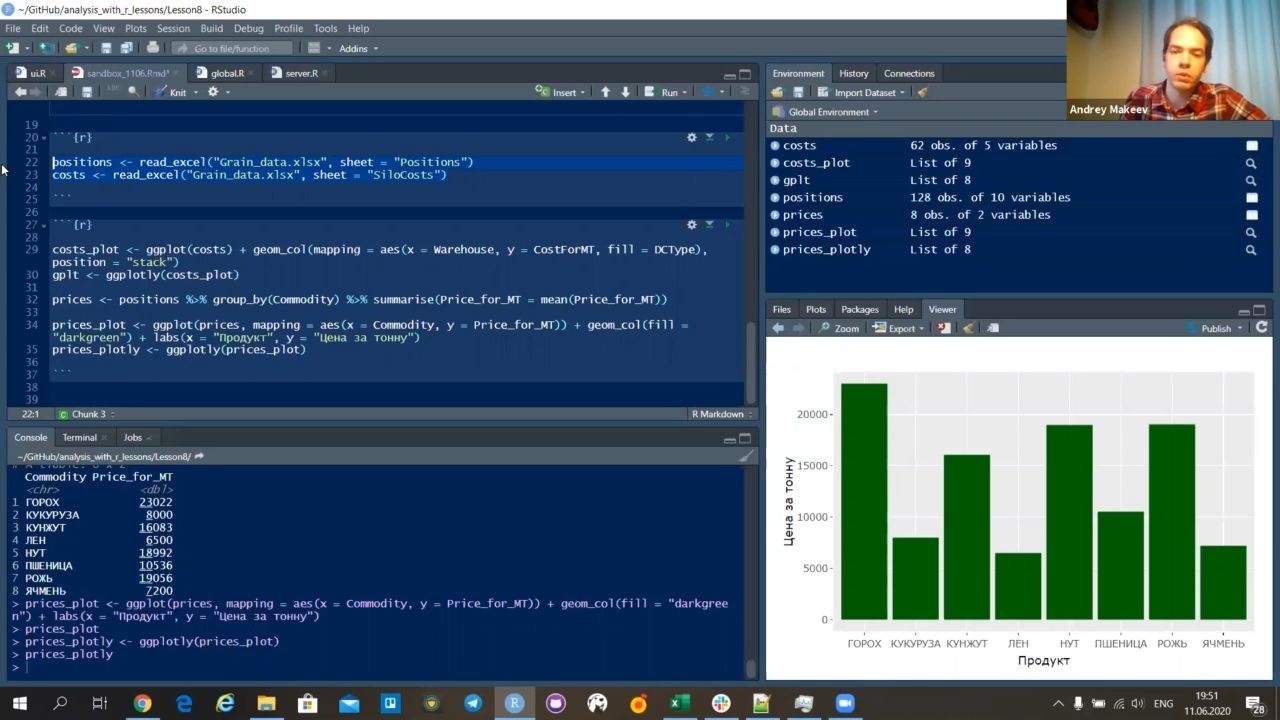Open the Session menu
This screenshot has width=1280, height=720.
173,29
